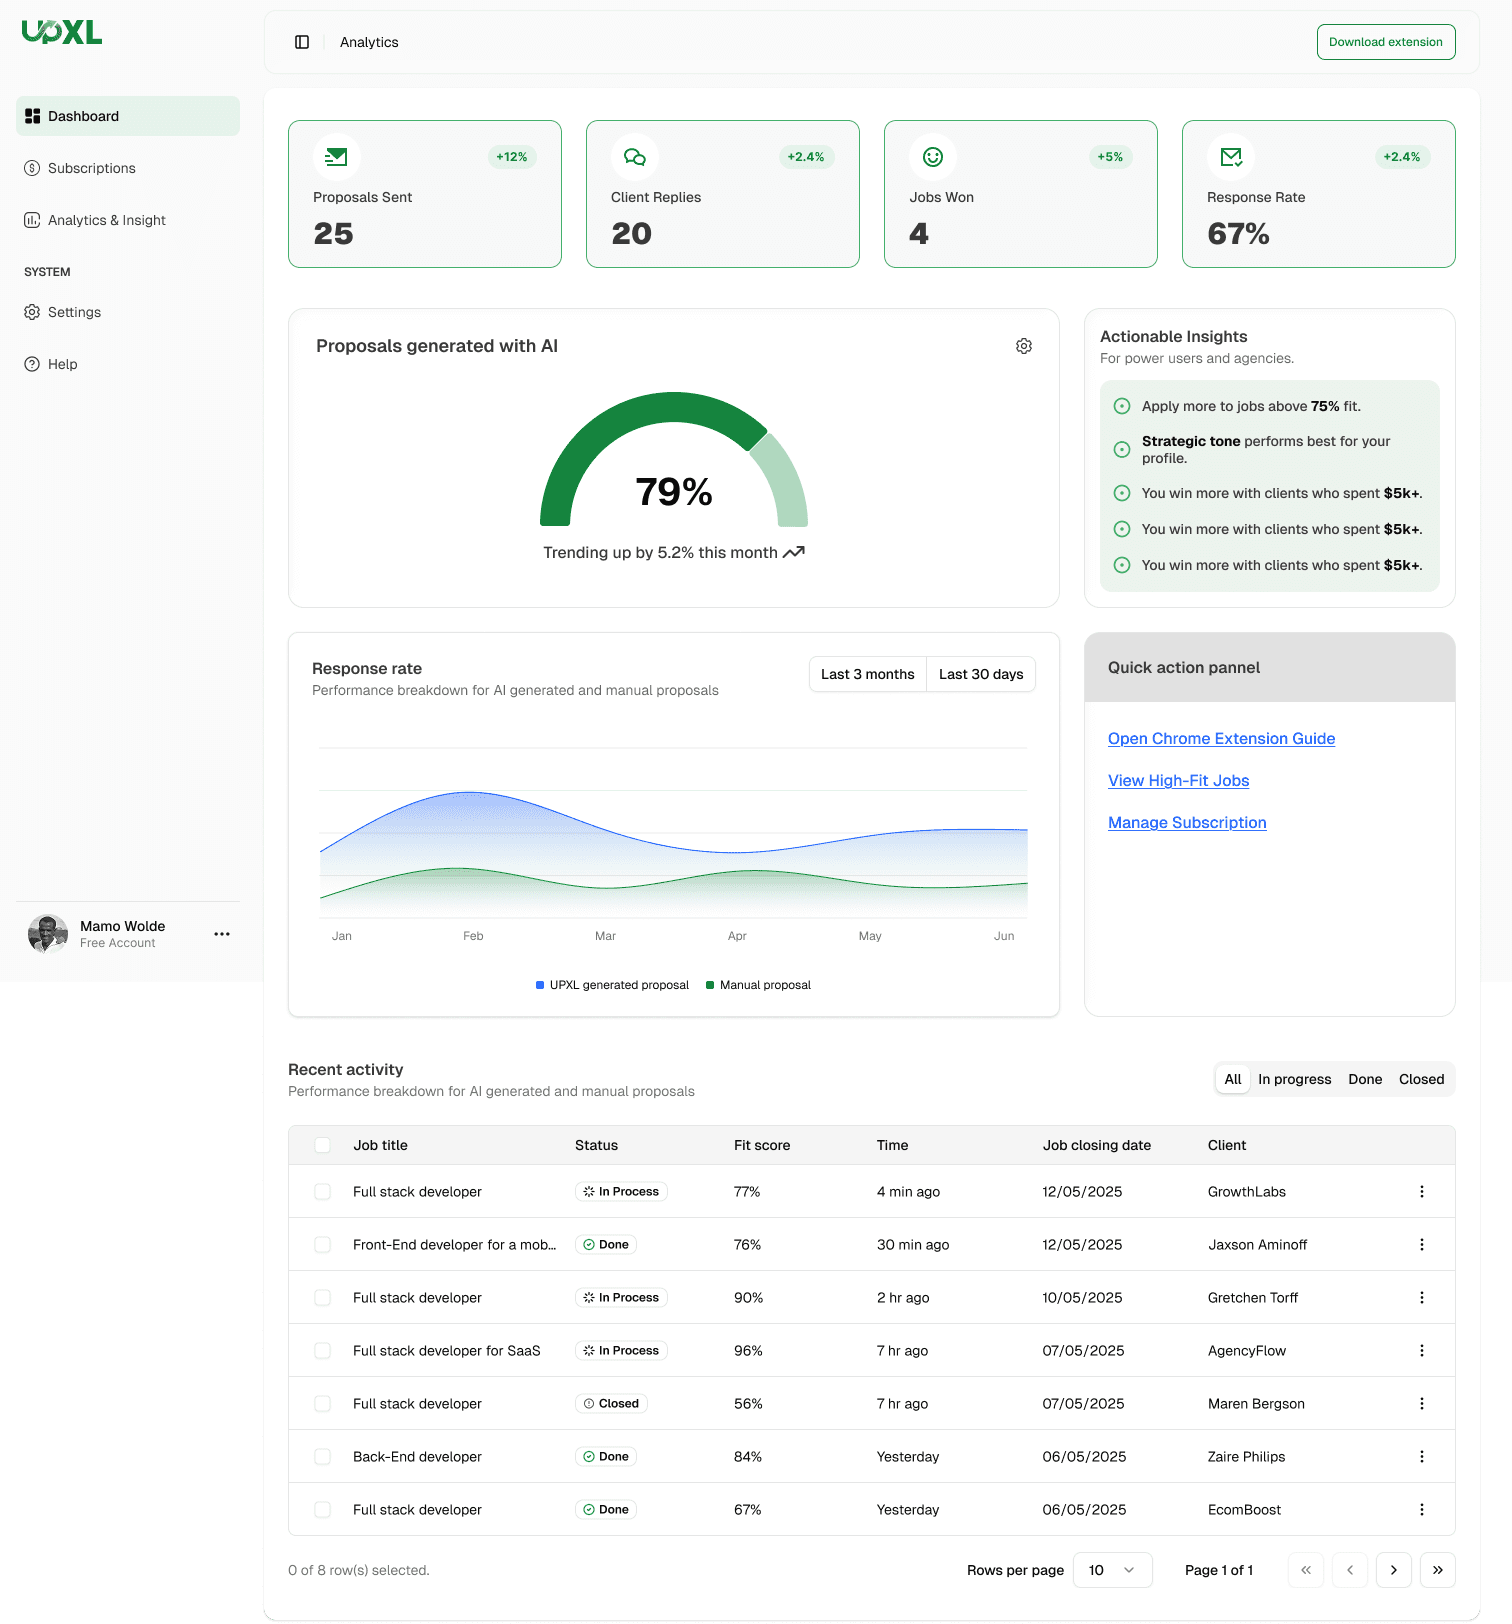Select the GrowthLabs row checkbox

[x=322, y=1192]
